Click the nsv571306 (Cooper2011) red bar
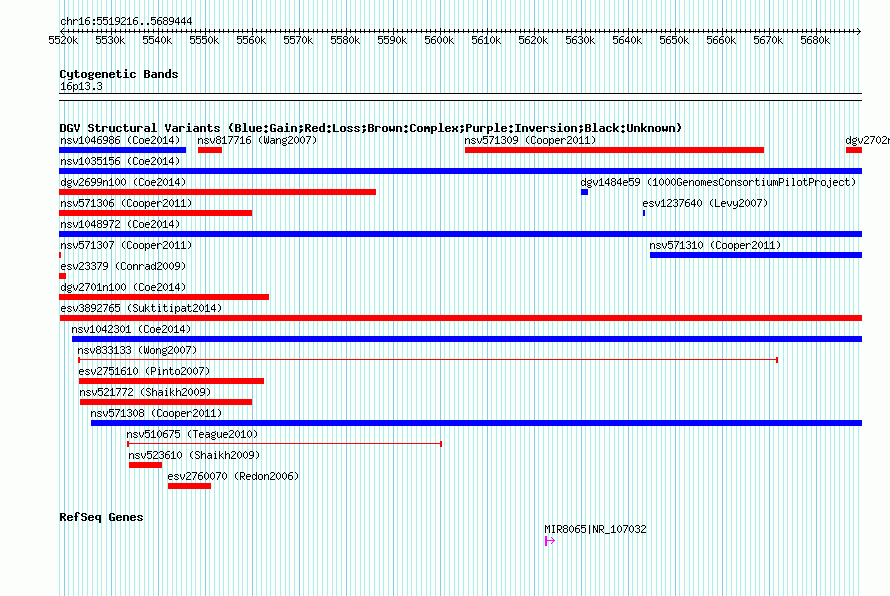Screen dimensions: 890x596 [156, 213]
